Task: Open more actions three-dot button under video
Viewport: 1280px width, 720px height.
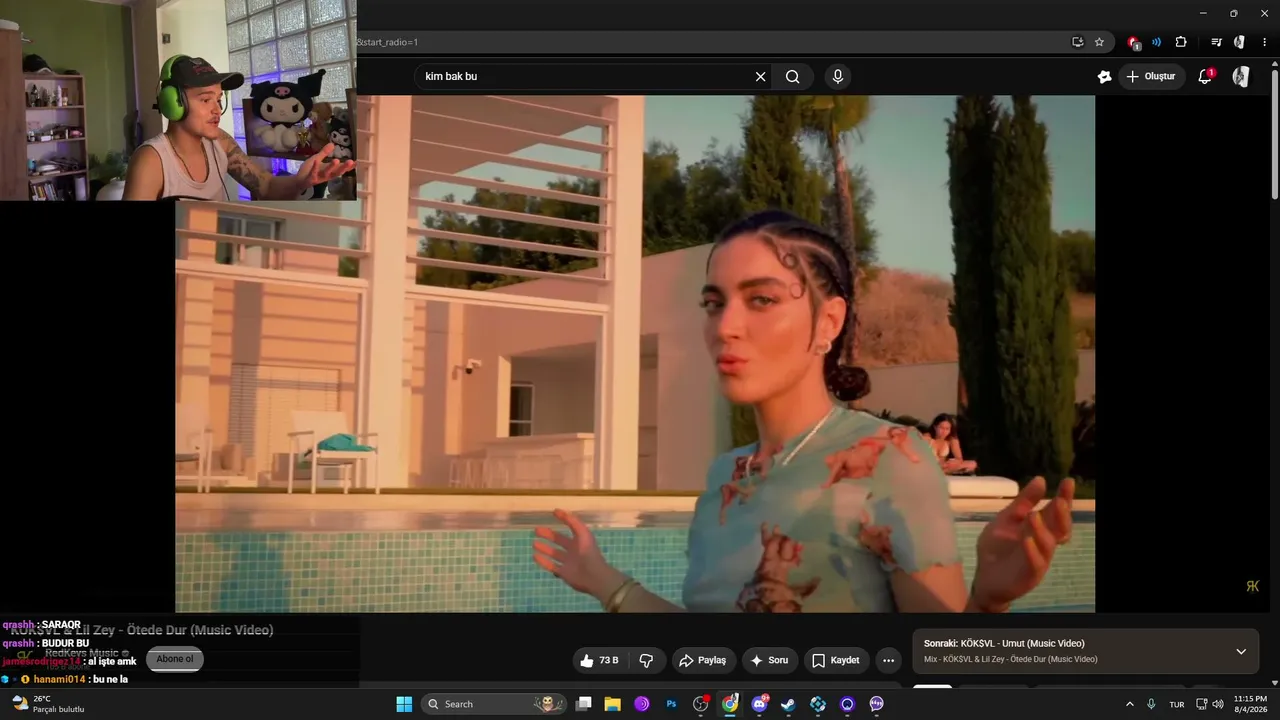Action: (x=888, y=660)
